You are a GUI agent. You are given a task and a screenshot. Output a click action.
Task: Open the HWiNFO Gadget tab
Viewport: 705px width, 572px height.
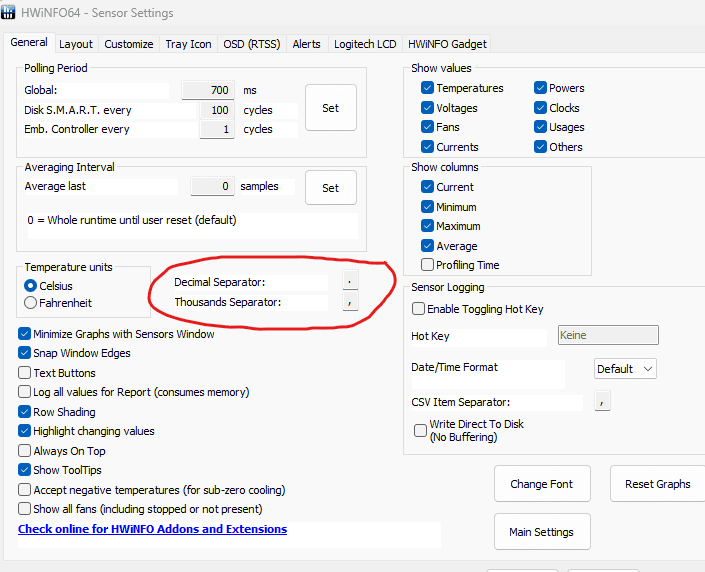447,44
